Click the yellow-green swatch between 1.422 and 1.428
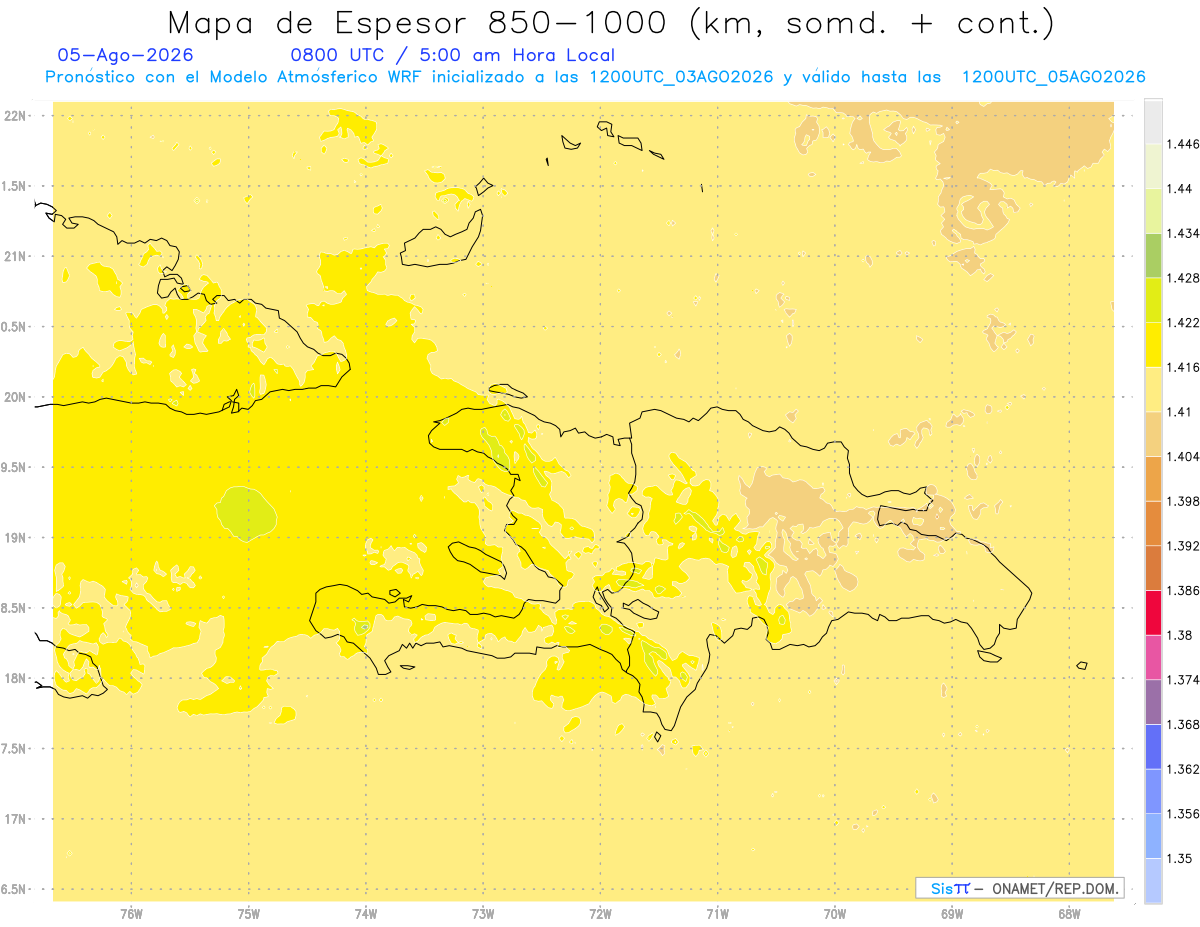Viewport: 1200px width, 927px height. (x=1153, y=300)
